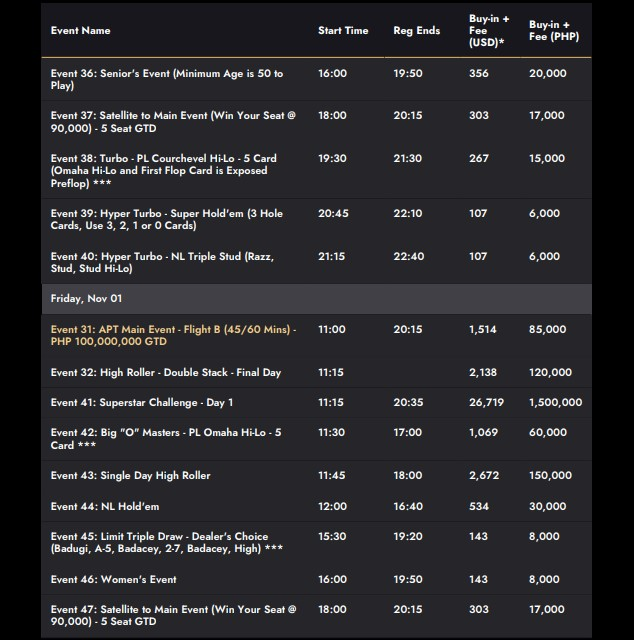Open Event 43 Single Day High Roller
Image resolution: width=634 pixels, height=640 pixels.
131,476
